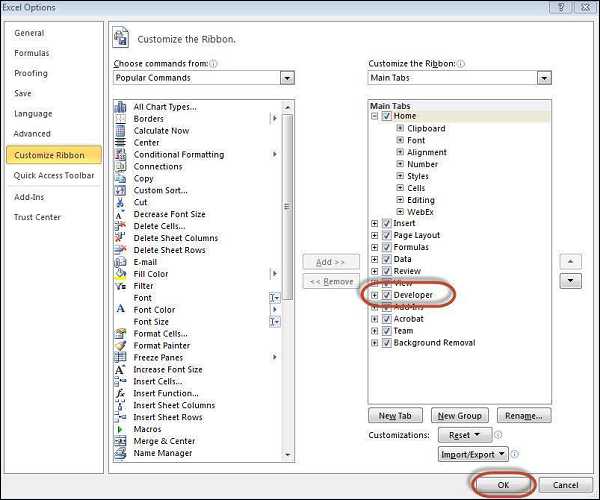
Task: Click the Name Manager icon
Action: tap(120, 453)
